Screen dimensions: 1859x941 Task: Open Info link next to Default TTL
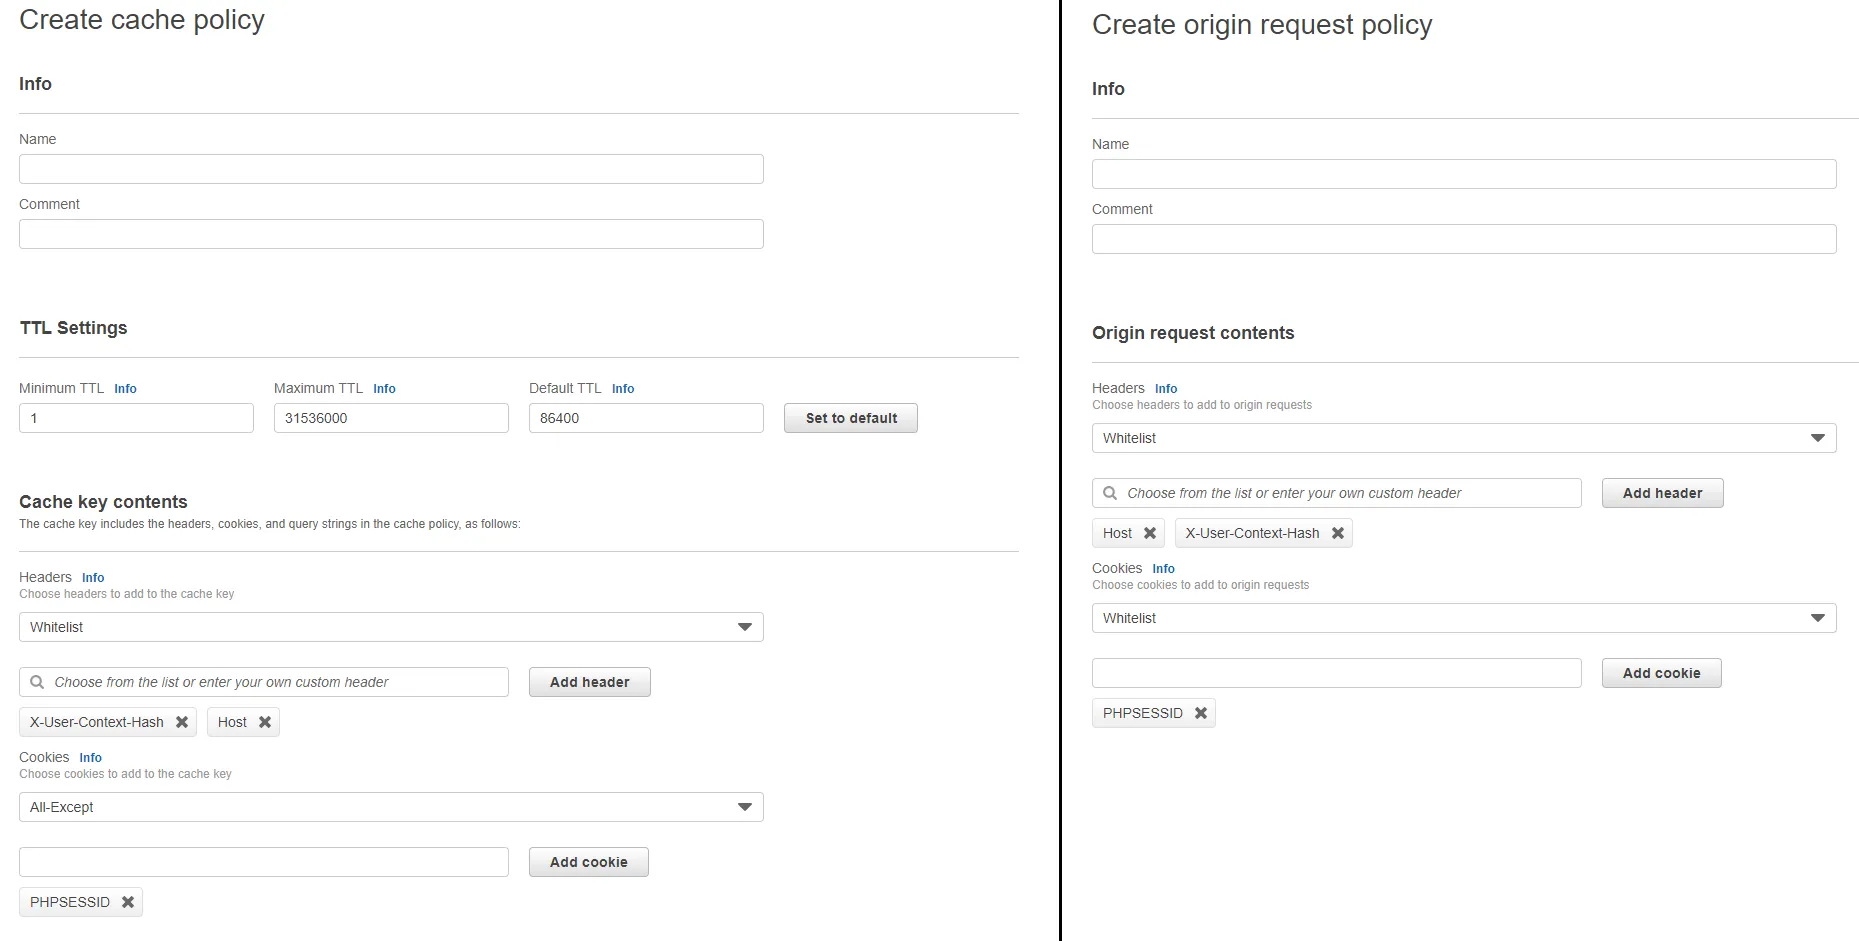(x=623, y=389)
